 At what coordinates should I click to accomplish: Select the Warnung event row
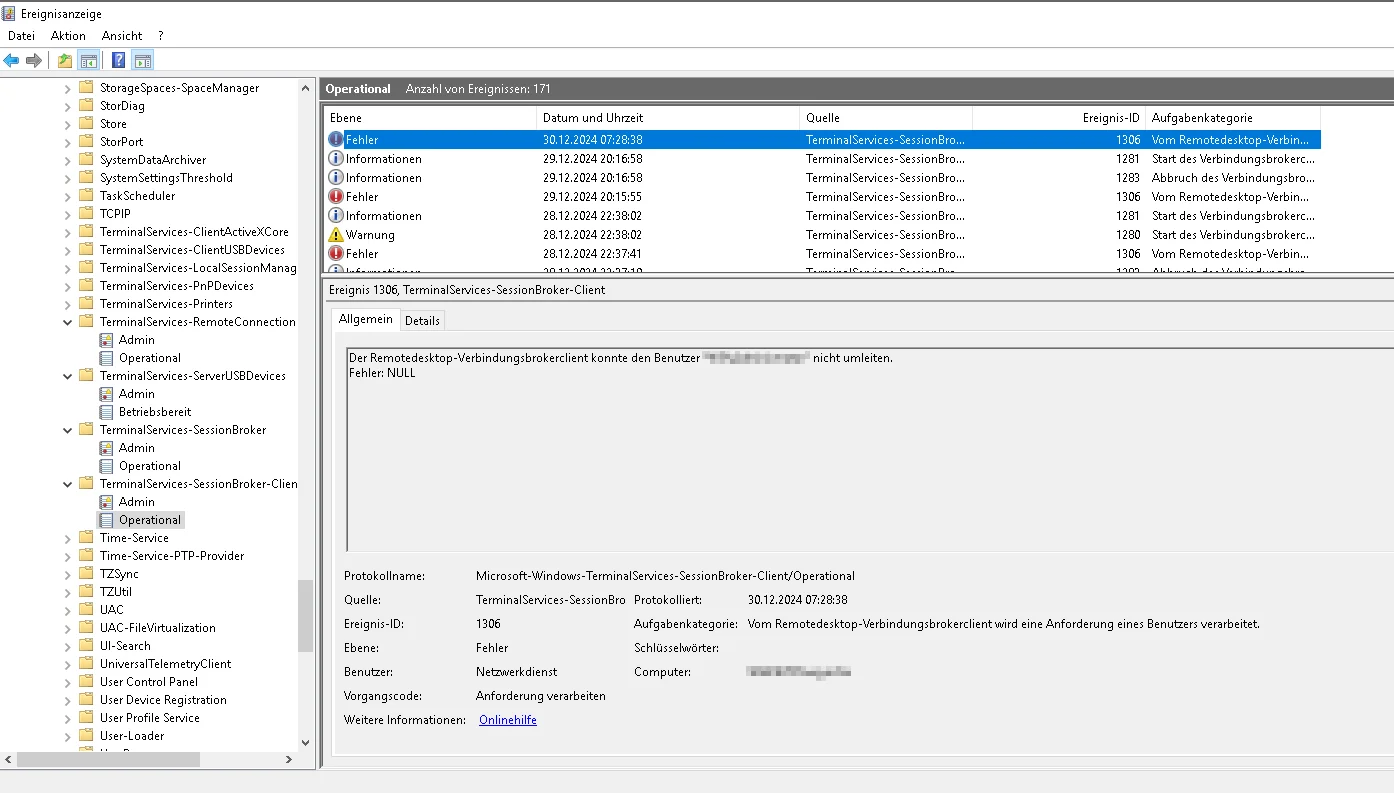click(822, 235)
